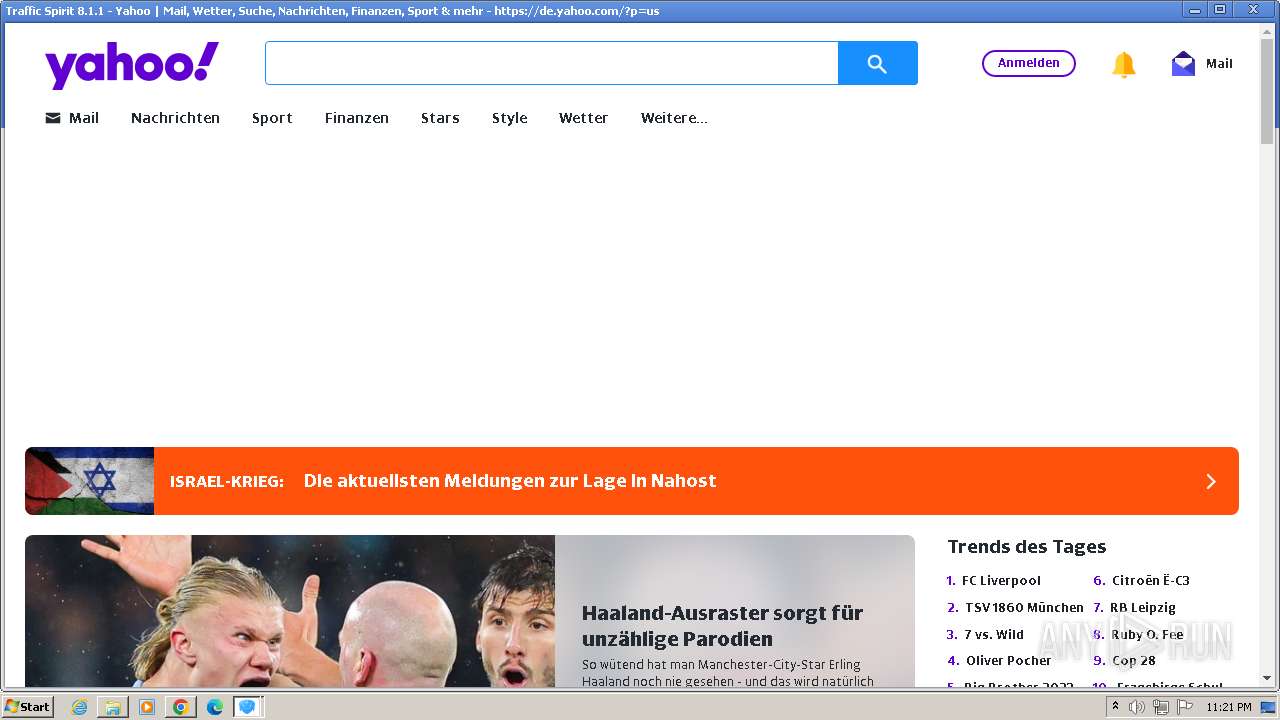Open trend FC Liverpool

[1001, 580]
